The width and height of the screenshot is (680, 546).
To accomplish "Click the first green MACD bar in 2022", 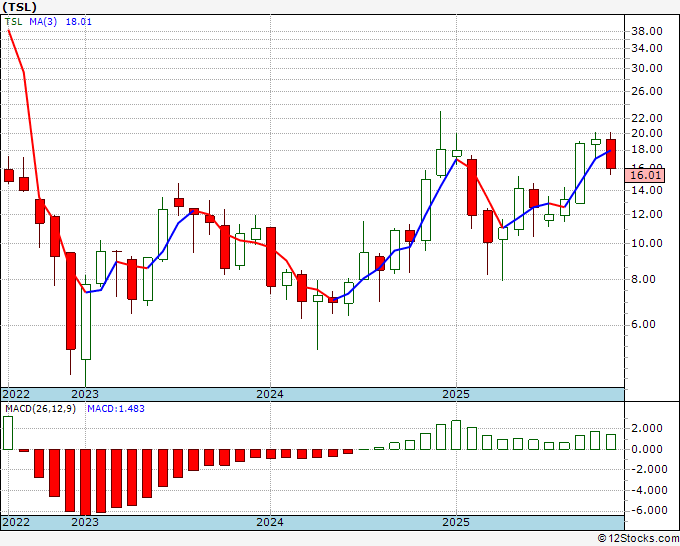I will (8, 433).
